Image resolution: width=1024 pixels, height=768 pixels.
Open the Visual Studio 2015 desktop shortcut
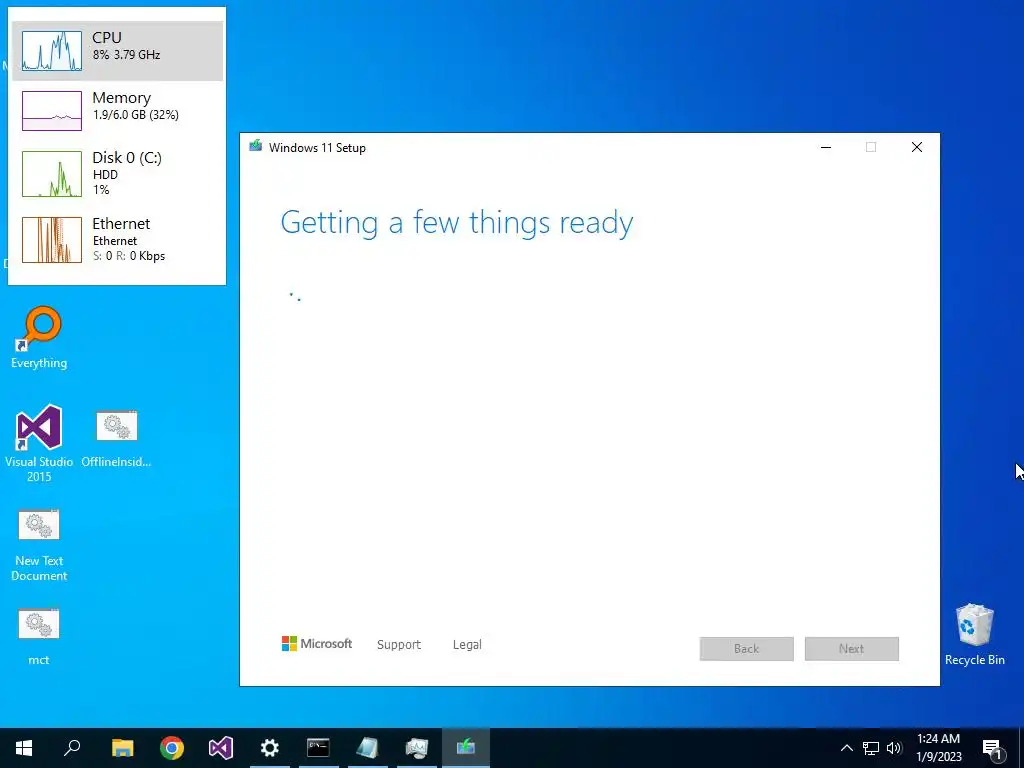coord(39,443)
